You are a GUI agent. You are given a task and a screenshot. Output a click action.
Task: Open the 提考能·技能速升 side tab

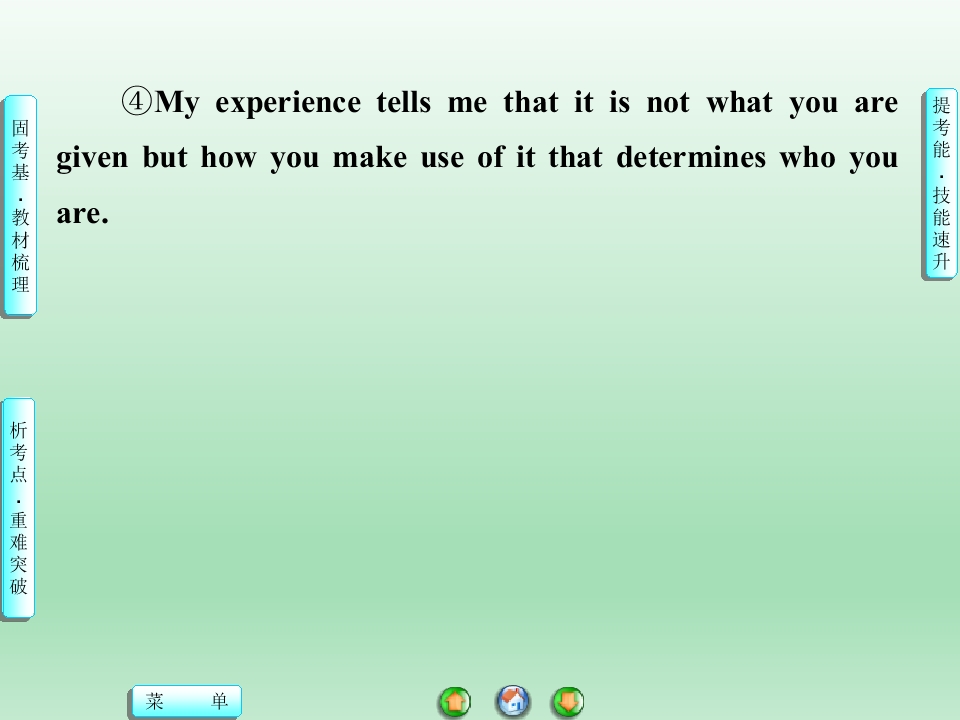click(940, 184)
